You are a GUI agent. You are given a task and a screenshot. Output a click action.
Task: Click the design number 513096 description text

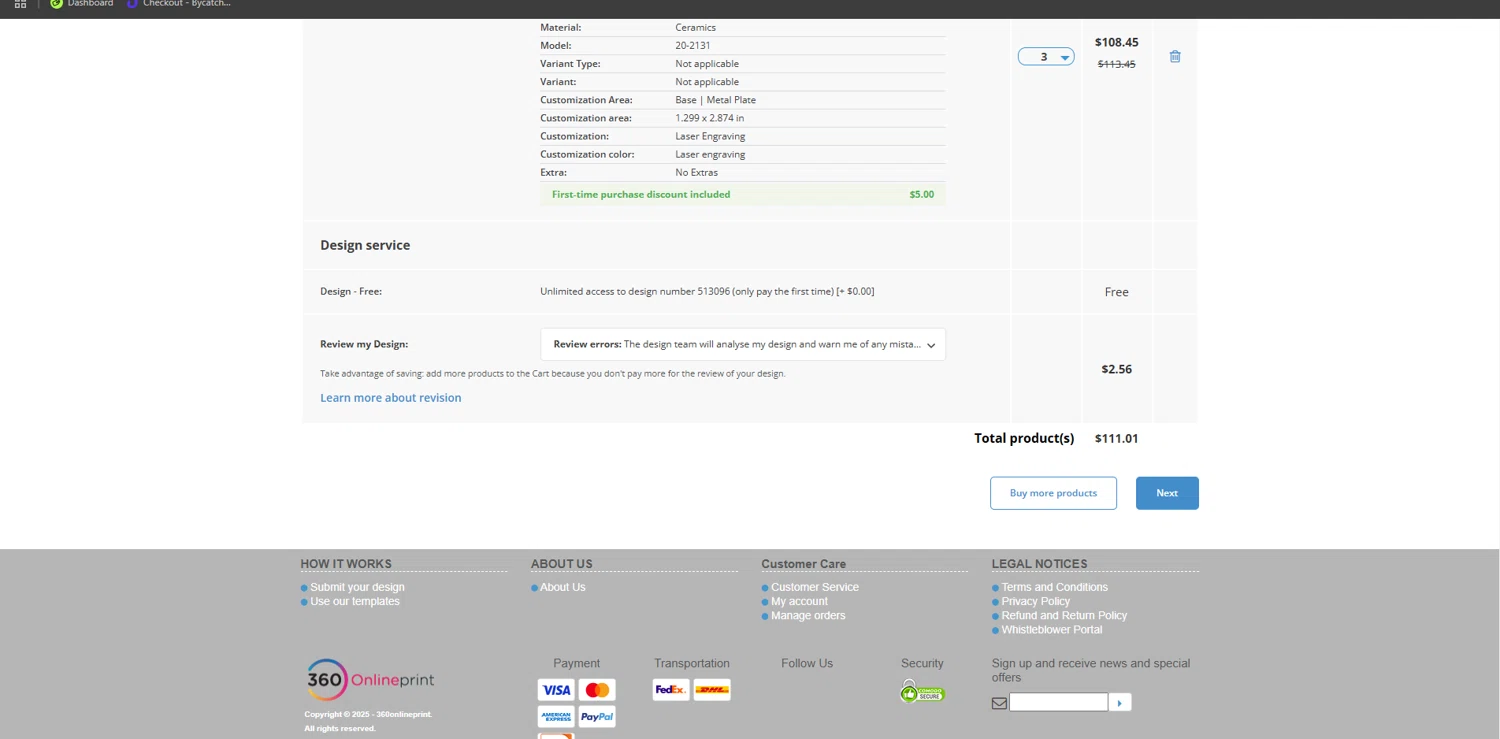pyautogui.click(x=707, y=292)
